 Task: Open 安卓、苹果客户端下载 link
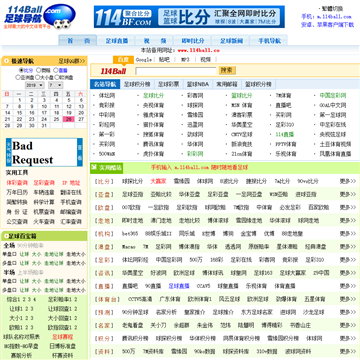[x=328, y=24]
